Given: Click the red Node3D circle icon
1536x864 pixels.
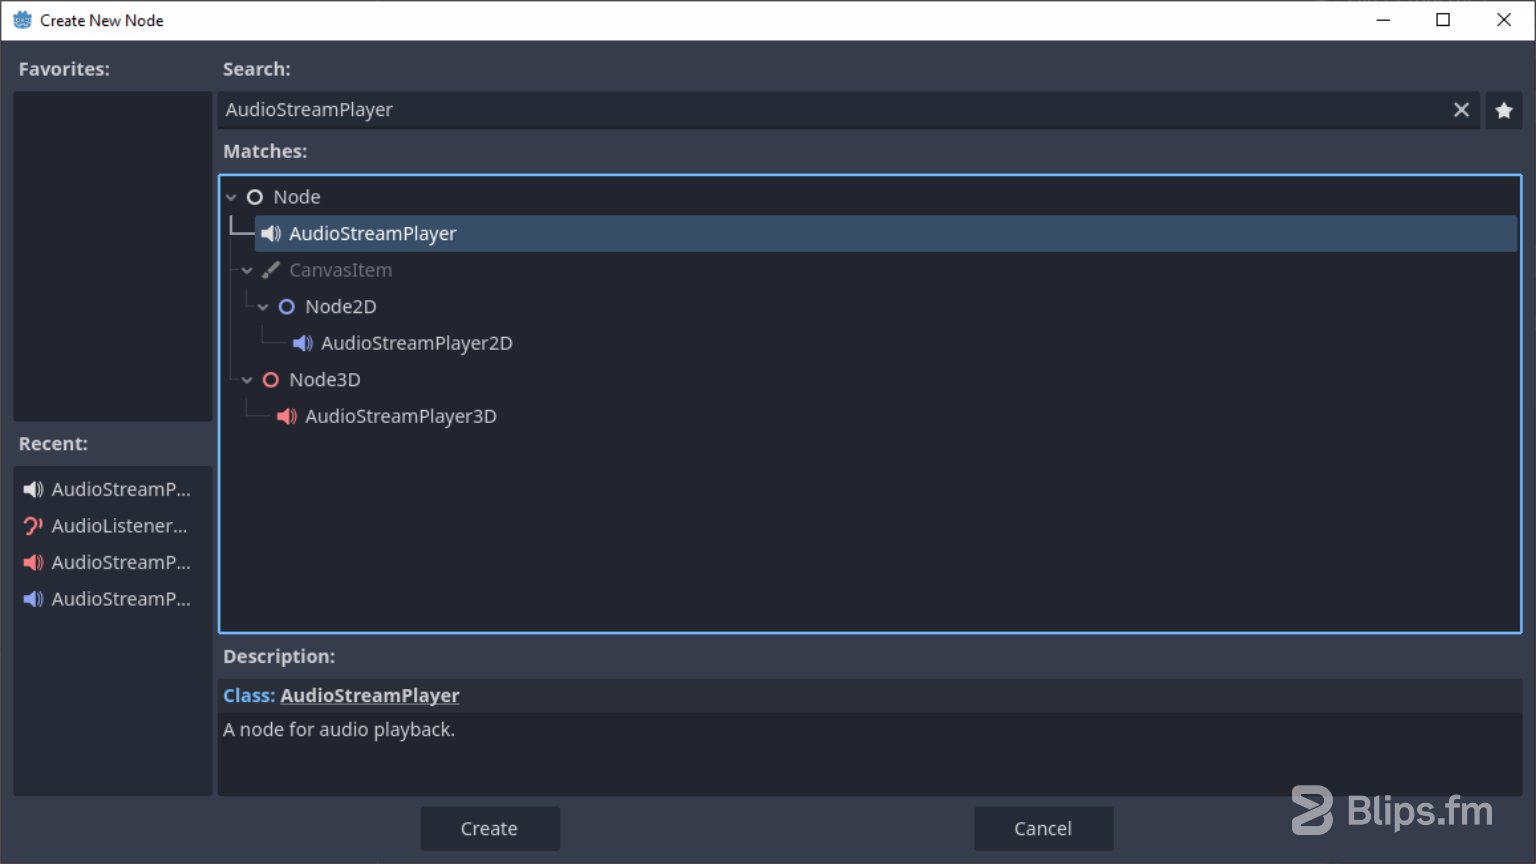Looking at the screenshot, I should point(271,380).
